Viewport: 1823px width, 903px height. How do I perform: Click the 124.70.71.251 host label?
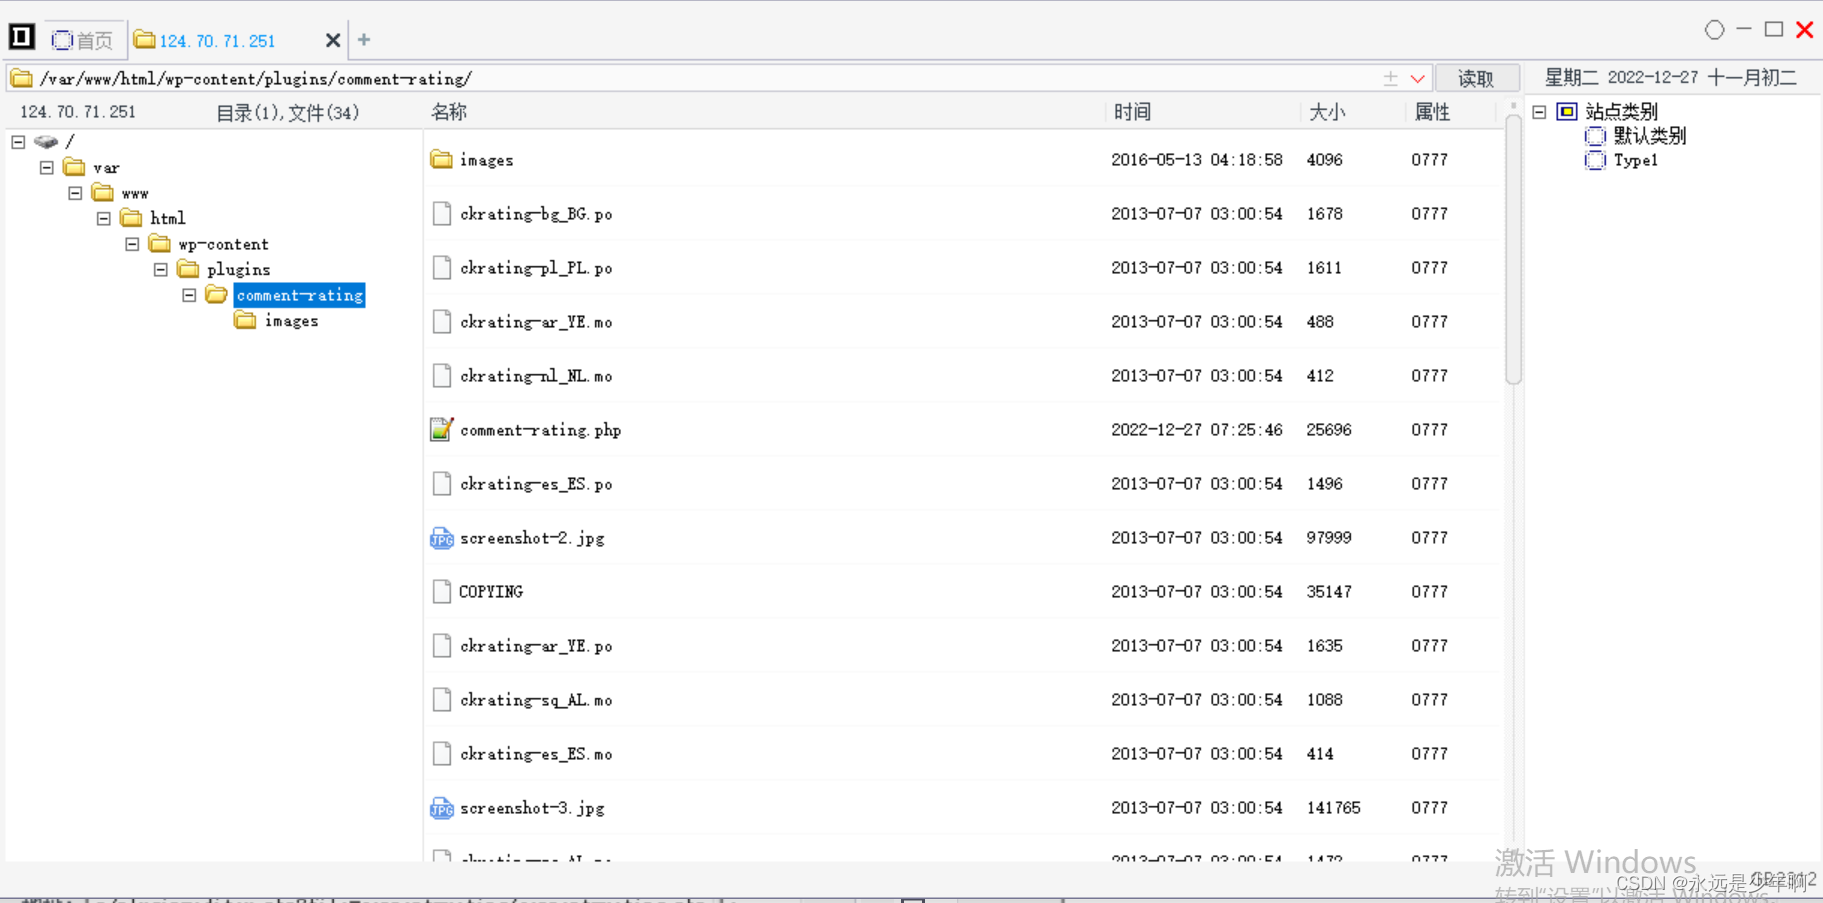(x=78, y=112)
